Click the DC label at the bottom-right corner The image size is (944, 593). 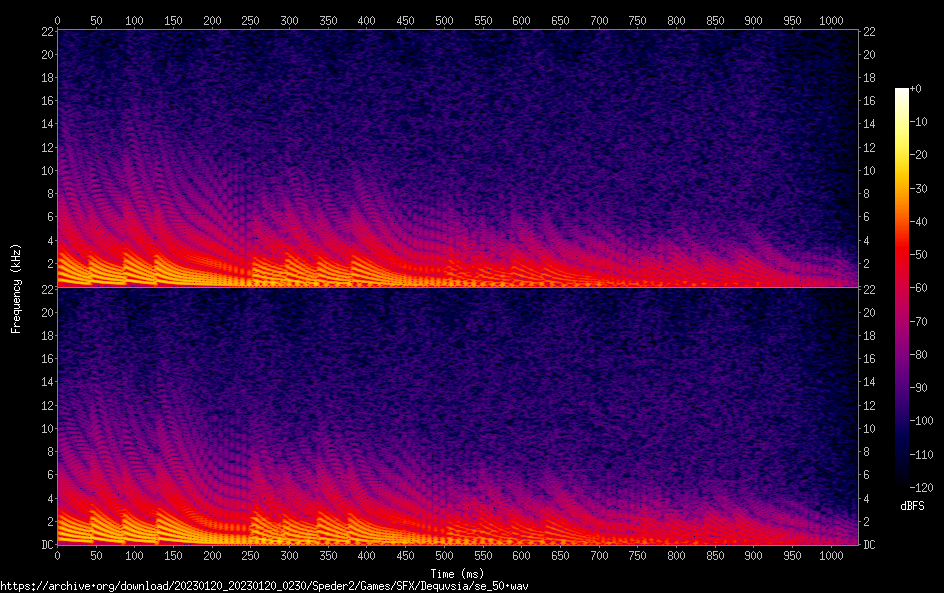click(869, 544)
